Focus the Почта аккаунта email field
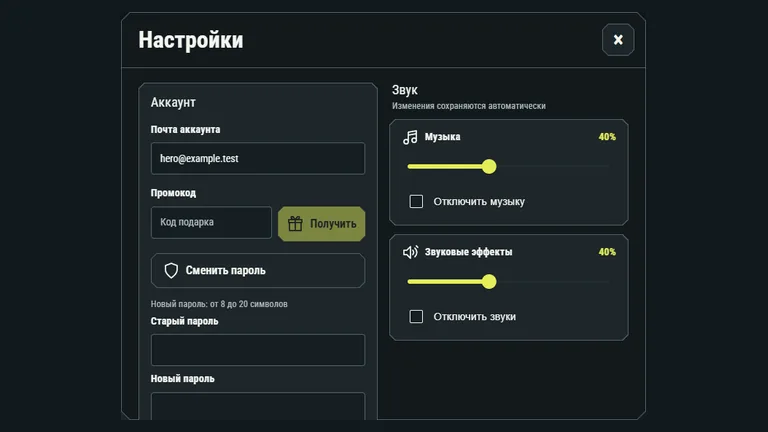The width and height of the screenshot is (768, 432). coord(258,158)
